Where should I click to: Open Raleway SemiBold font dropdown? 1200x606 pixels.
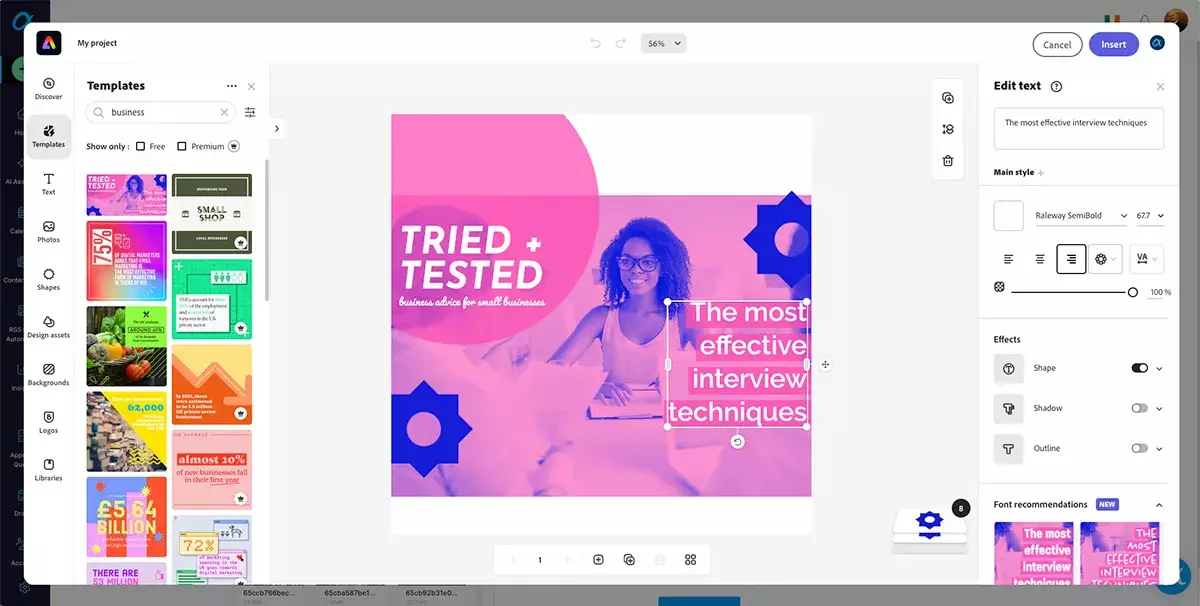pos(1081,215)
